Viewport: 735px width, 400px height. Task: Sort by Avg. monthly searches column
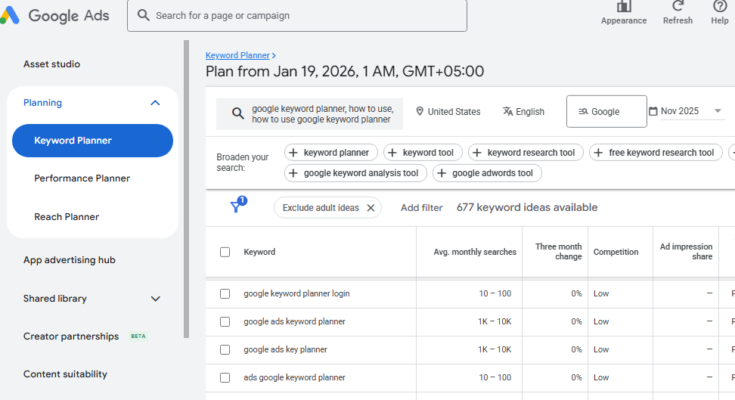[x=474, y=252]
